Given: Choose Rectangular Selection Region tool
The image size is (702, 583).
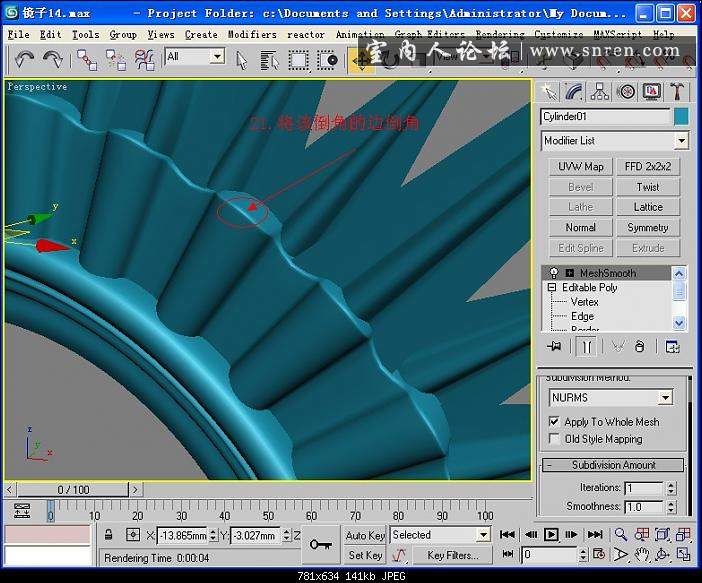Looking at the screenshot, I should (x=298, y=60).
